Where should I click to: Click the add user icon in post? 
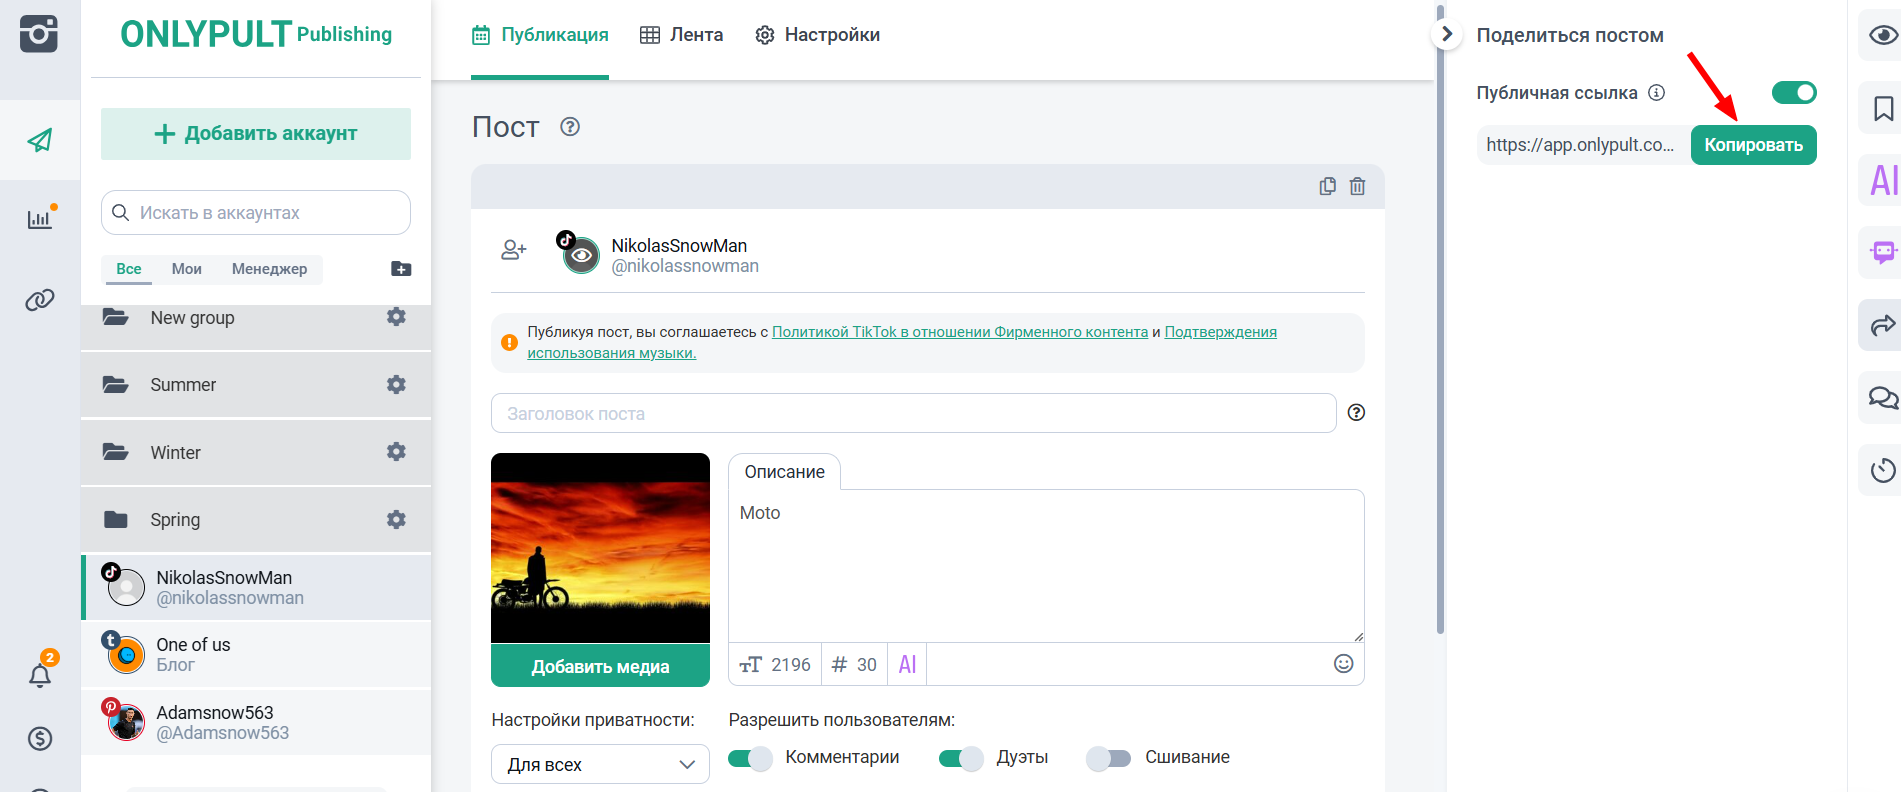[514, 250]
